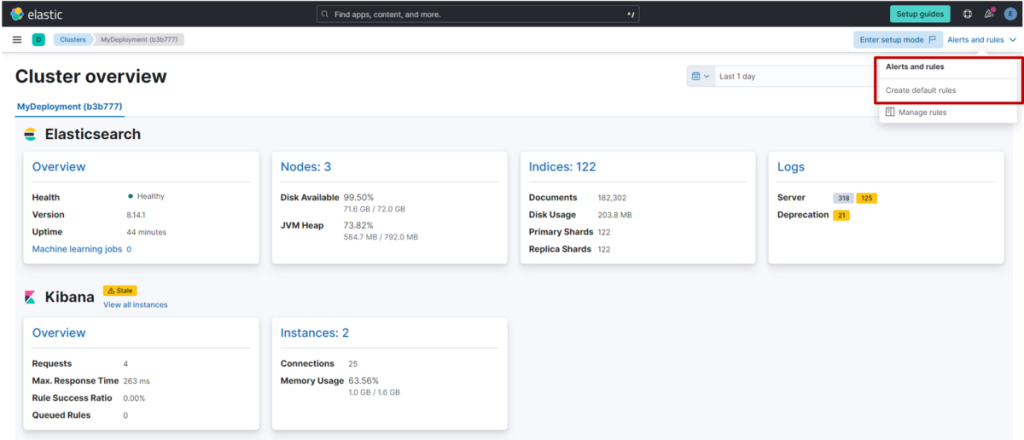The height and width of the screenshot is (440, 1024).
Task: Open the hamburger navigation menu
Action: click(x=17, y=40)
